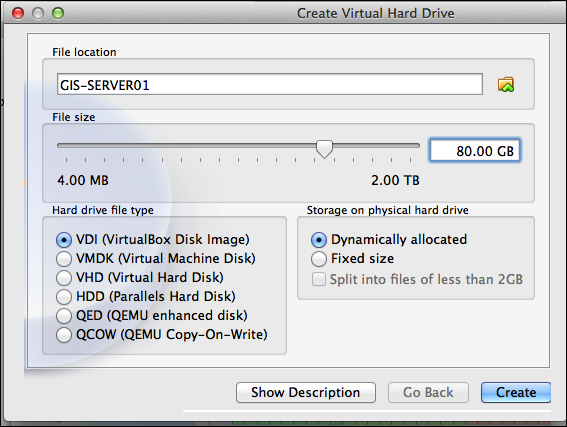Click the slider track near 2.00 TB end
This screenshot has height=427, width=567.
(x=410, y=145)
